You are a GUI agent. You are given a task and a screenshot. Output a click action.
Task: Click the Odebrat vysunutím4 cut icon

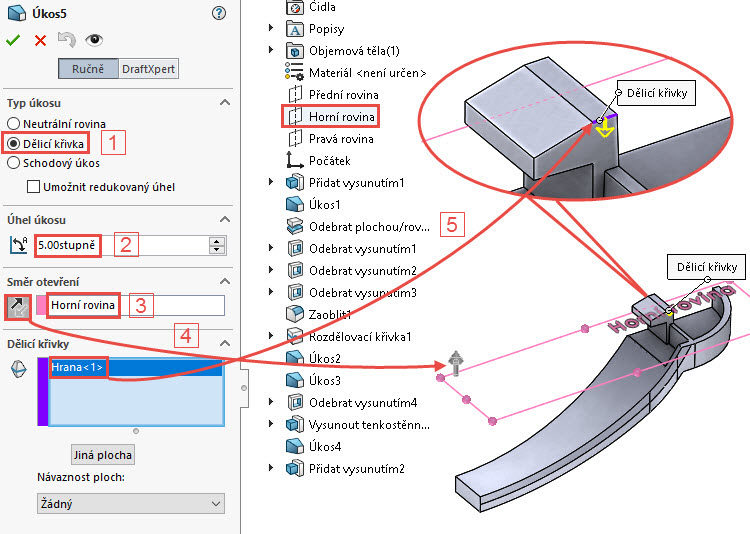(295, 402)
